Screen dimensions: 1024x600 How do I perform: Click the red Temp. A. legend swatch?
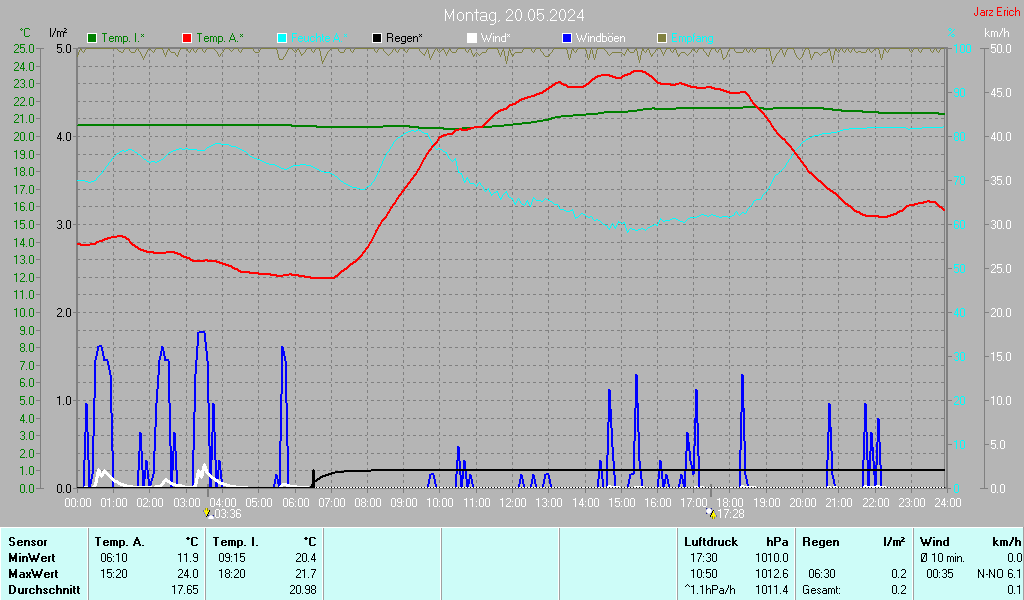coord(187,39)
